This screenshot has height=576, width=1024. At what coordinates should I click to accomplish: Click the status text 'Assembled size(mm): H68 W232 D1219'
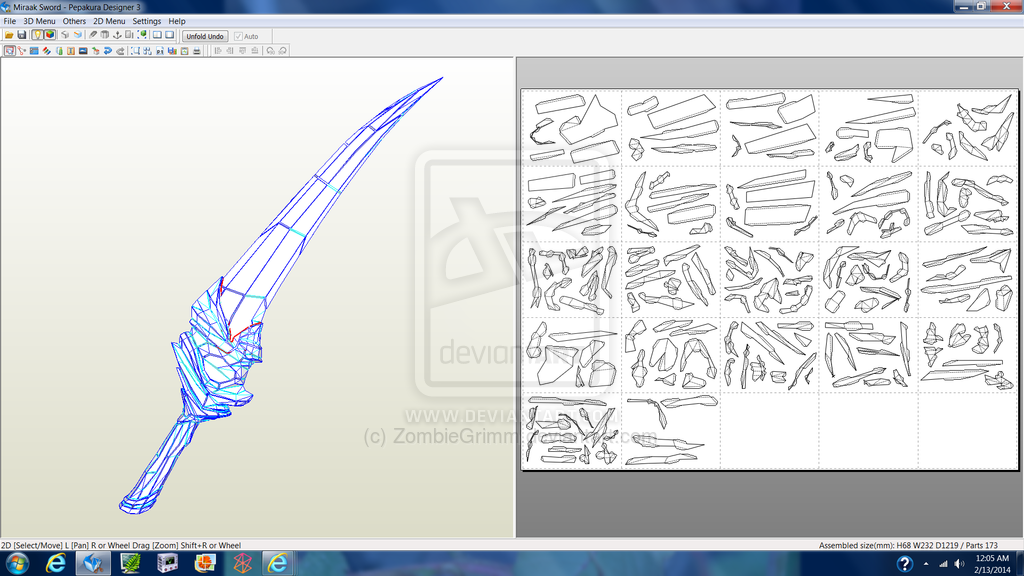pyautogui.click(x=888, y=545)
